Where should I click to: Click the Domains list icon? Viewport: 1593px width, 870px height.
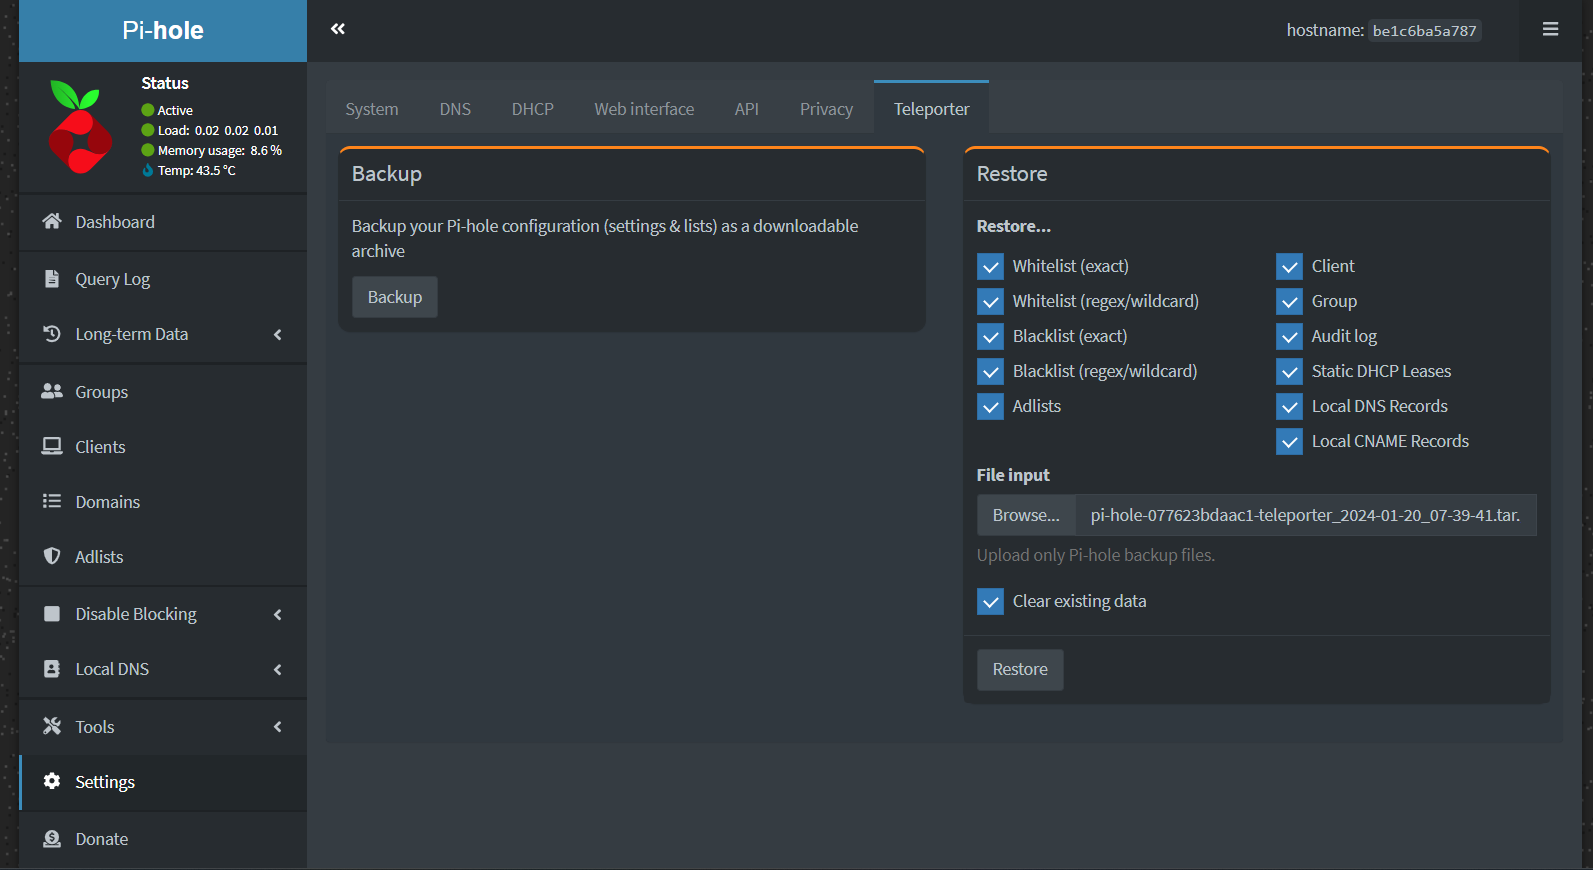[x=52, y=501]
